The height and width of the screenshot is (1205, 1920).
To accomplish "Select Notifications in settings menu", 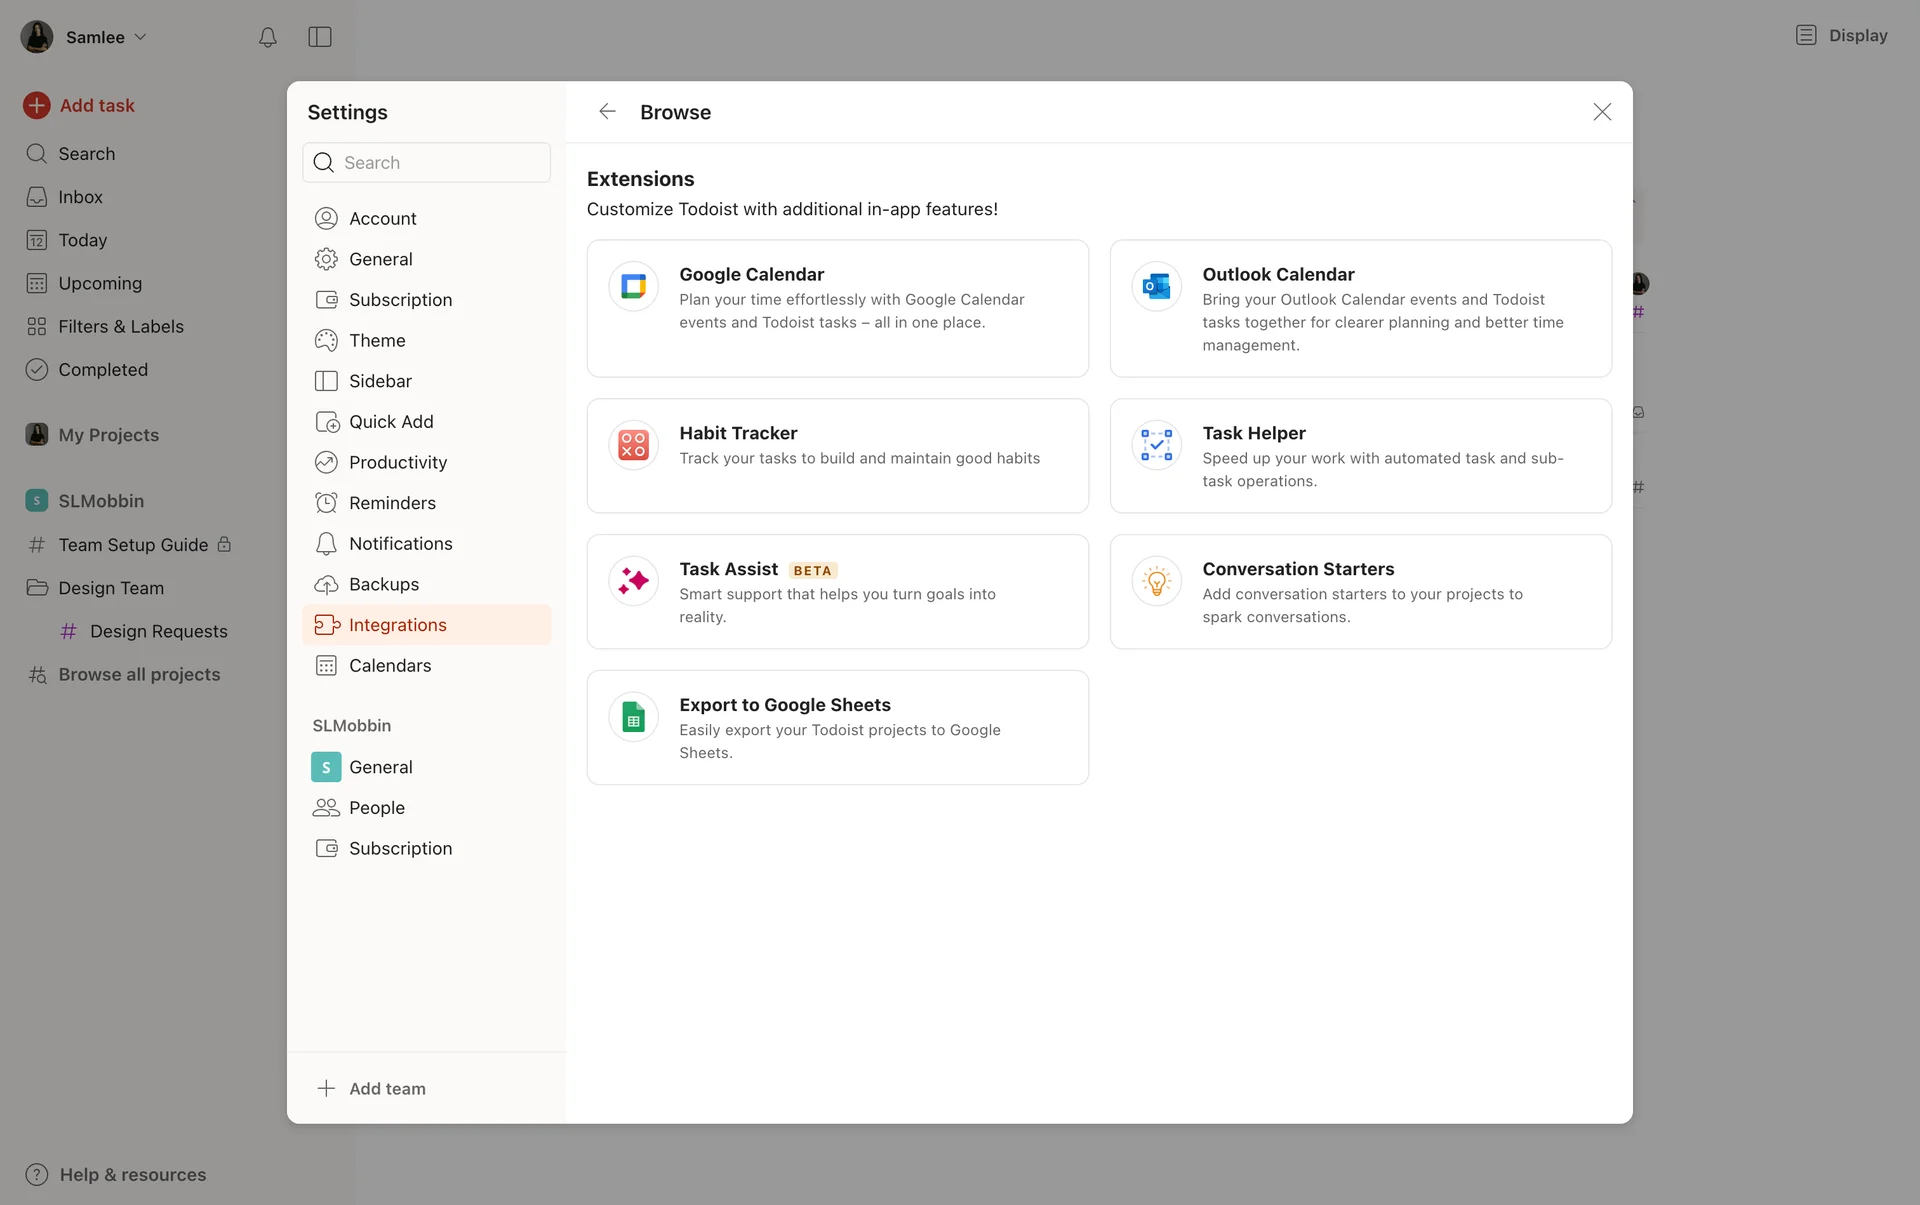I will tap(400, 543).
